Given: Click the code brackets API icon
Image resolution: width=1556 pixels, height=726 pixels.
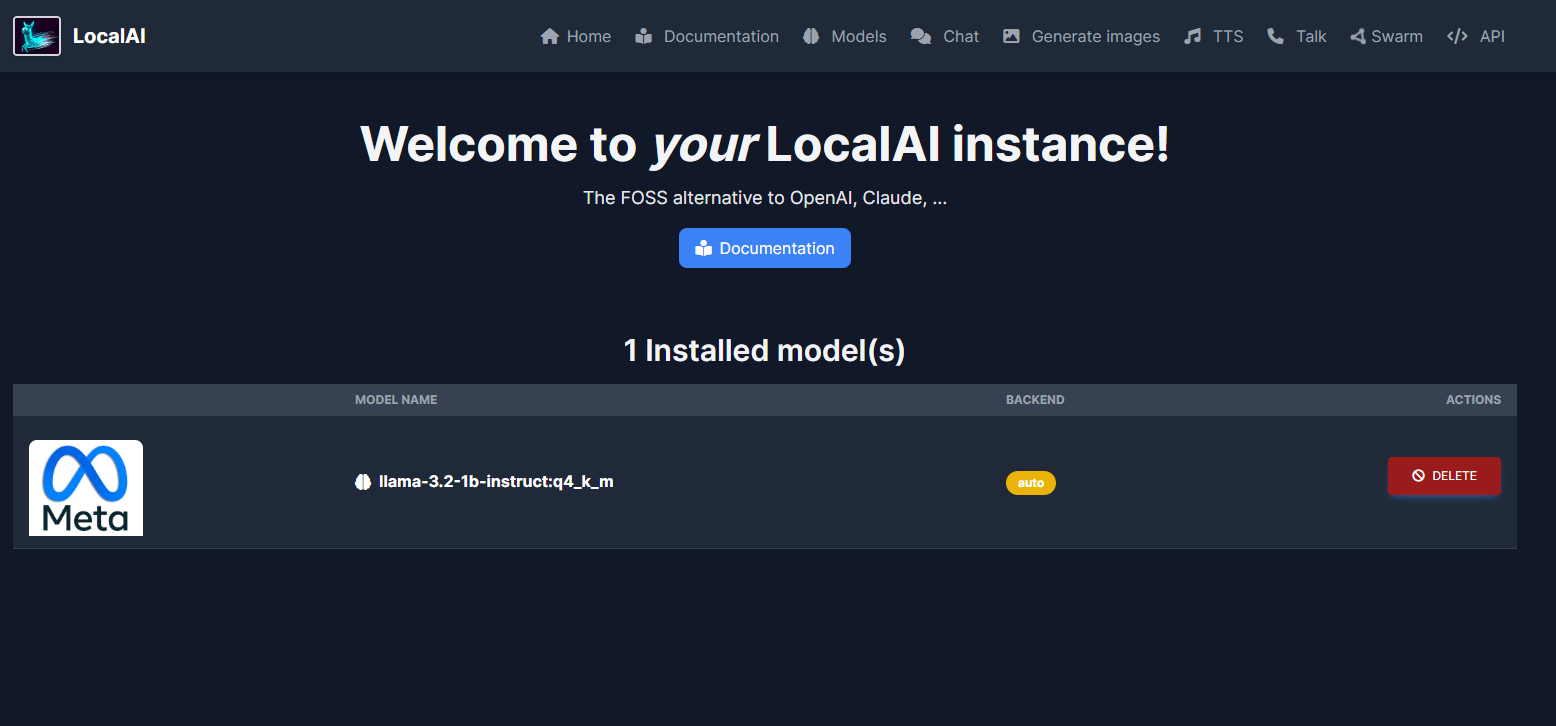Looking at the screenshot, I should tap(1457, 36).
